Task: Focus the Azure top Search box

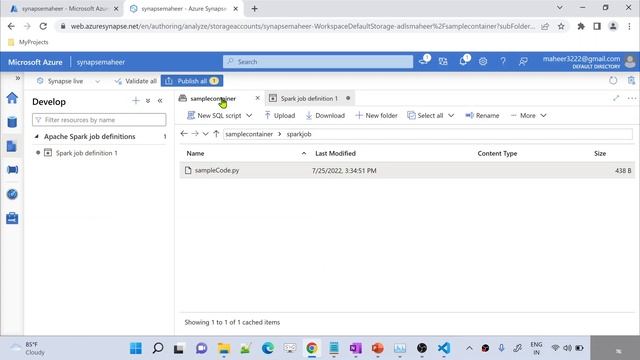Action: pos(318,62)
